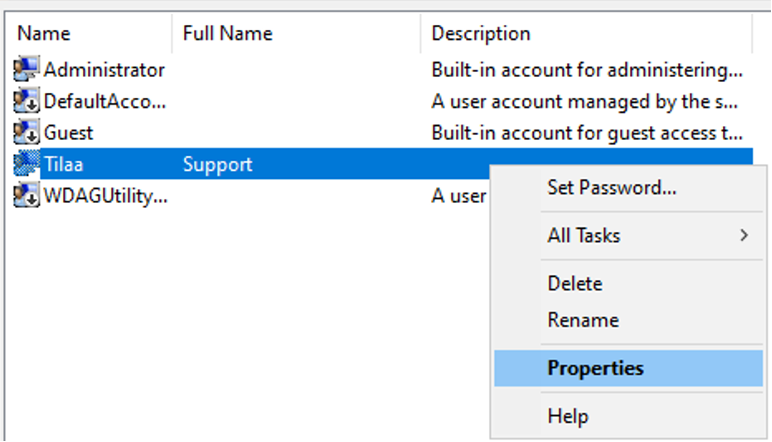Viewport: 772px width, 442px height.
Task: Sort by the Description column header
Action: [x=586, y=33]
